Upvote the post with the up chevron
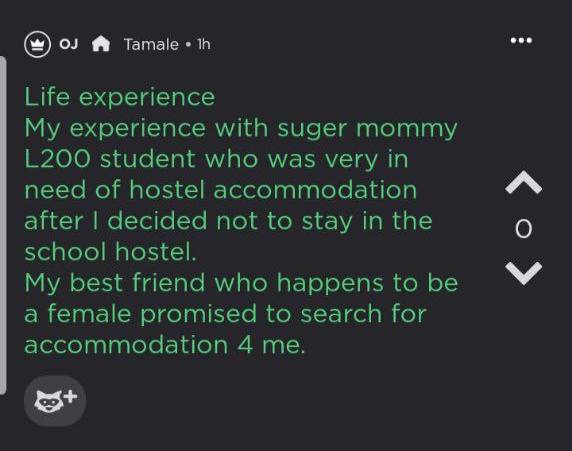The image size is (572, 451). pyautogui.click(x=523, y=182)
